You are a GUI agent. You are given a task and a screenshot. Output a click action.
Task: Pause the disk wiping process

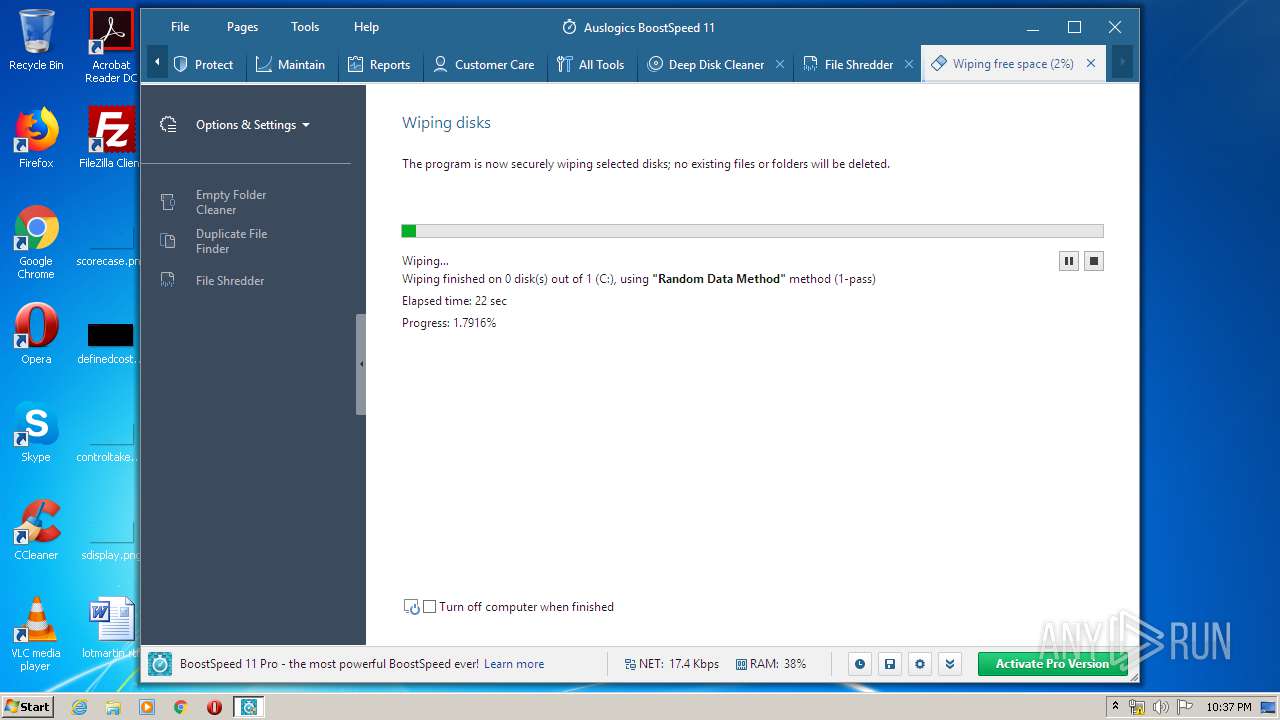click(x=1069, y=261)
